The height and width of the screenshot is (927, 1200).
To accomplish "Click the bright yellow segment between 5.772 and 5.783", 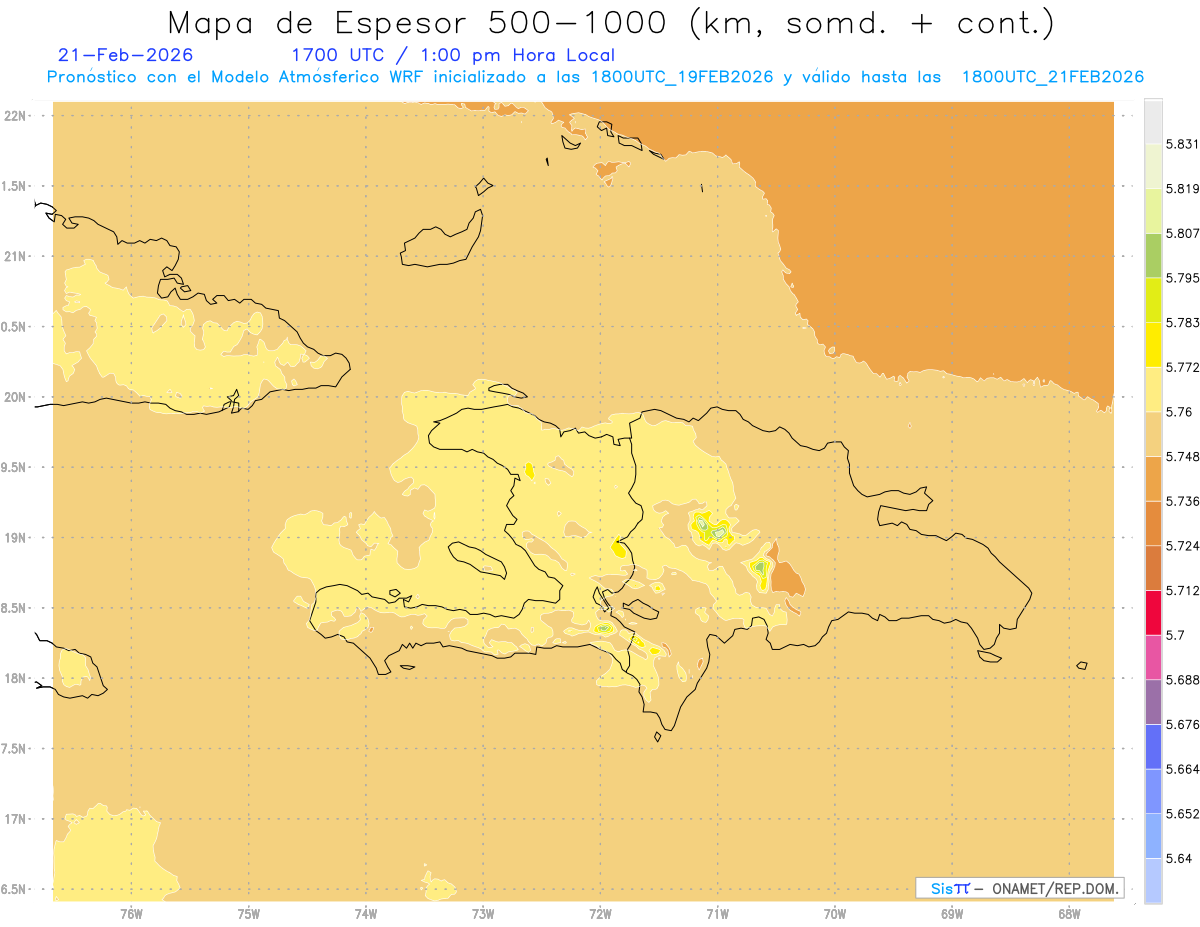I will [x=1153, y=344].
